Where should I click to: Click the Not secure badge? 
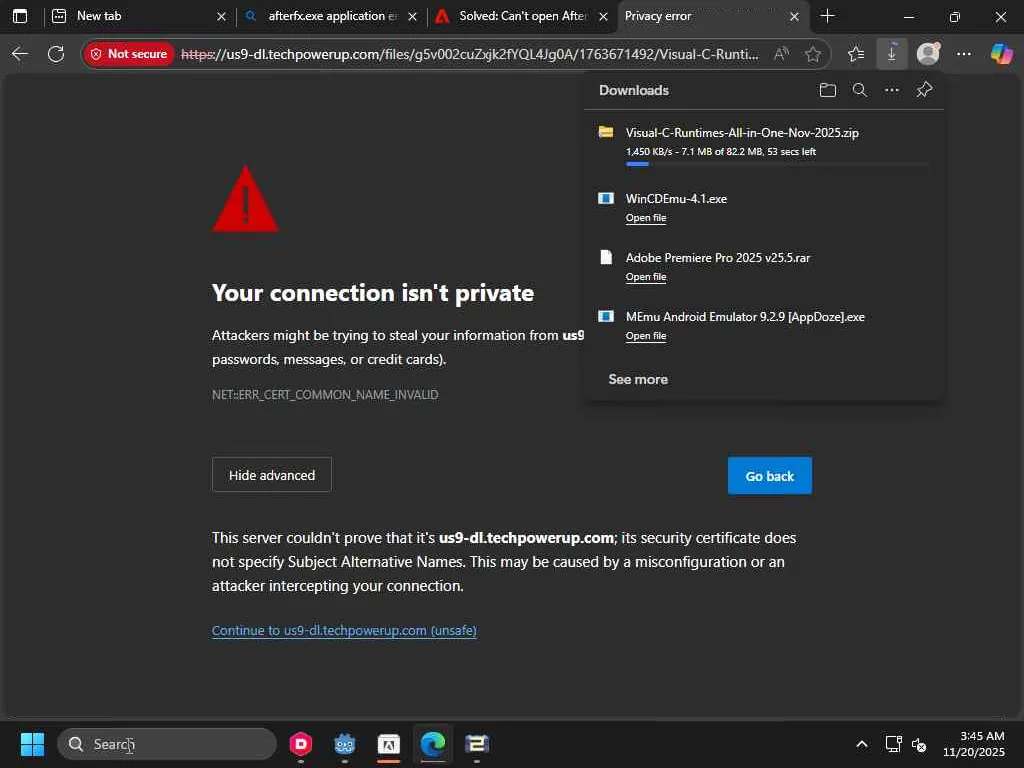click(129, 54)
